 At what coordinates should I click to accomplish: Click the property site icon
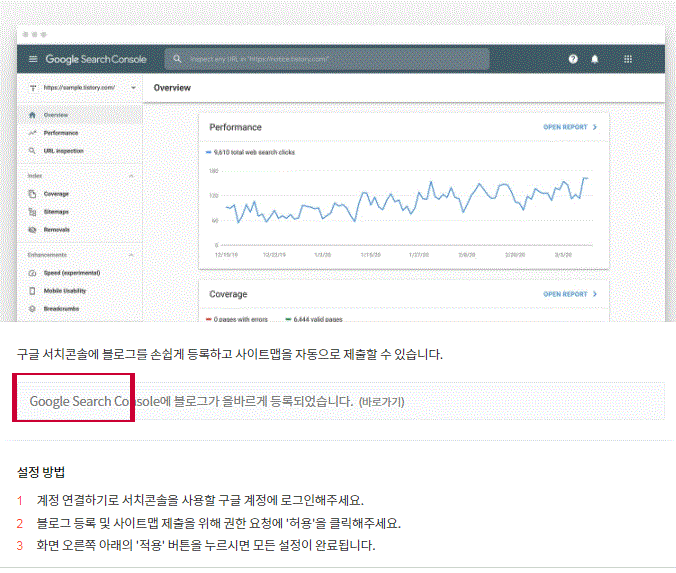tap(33, 88)
